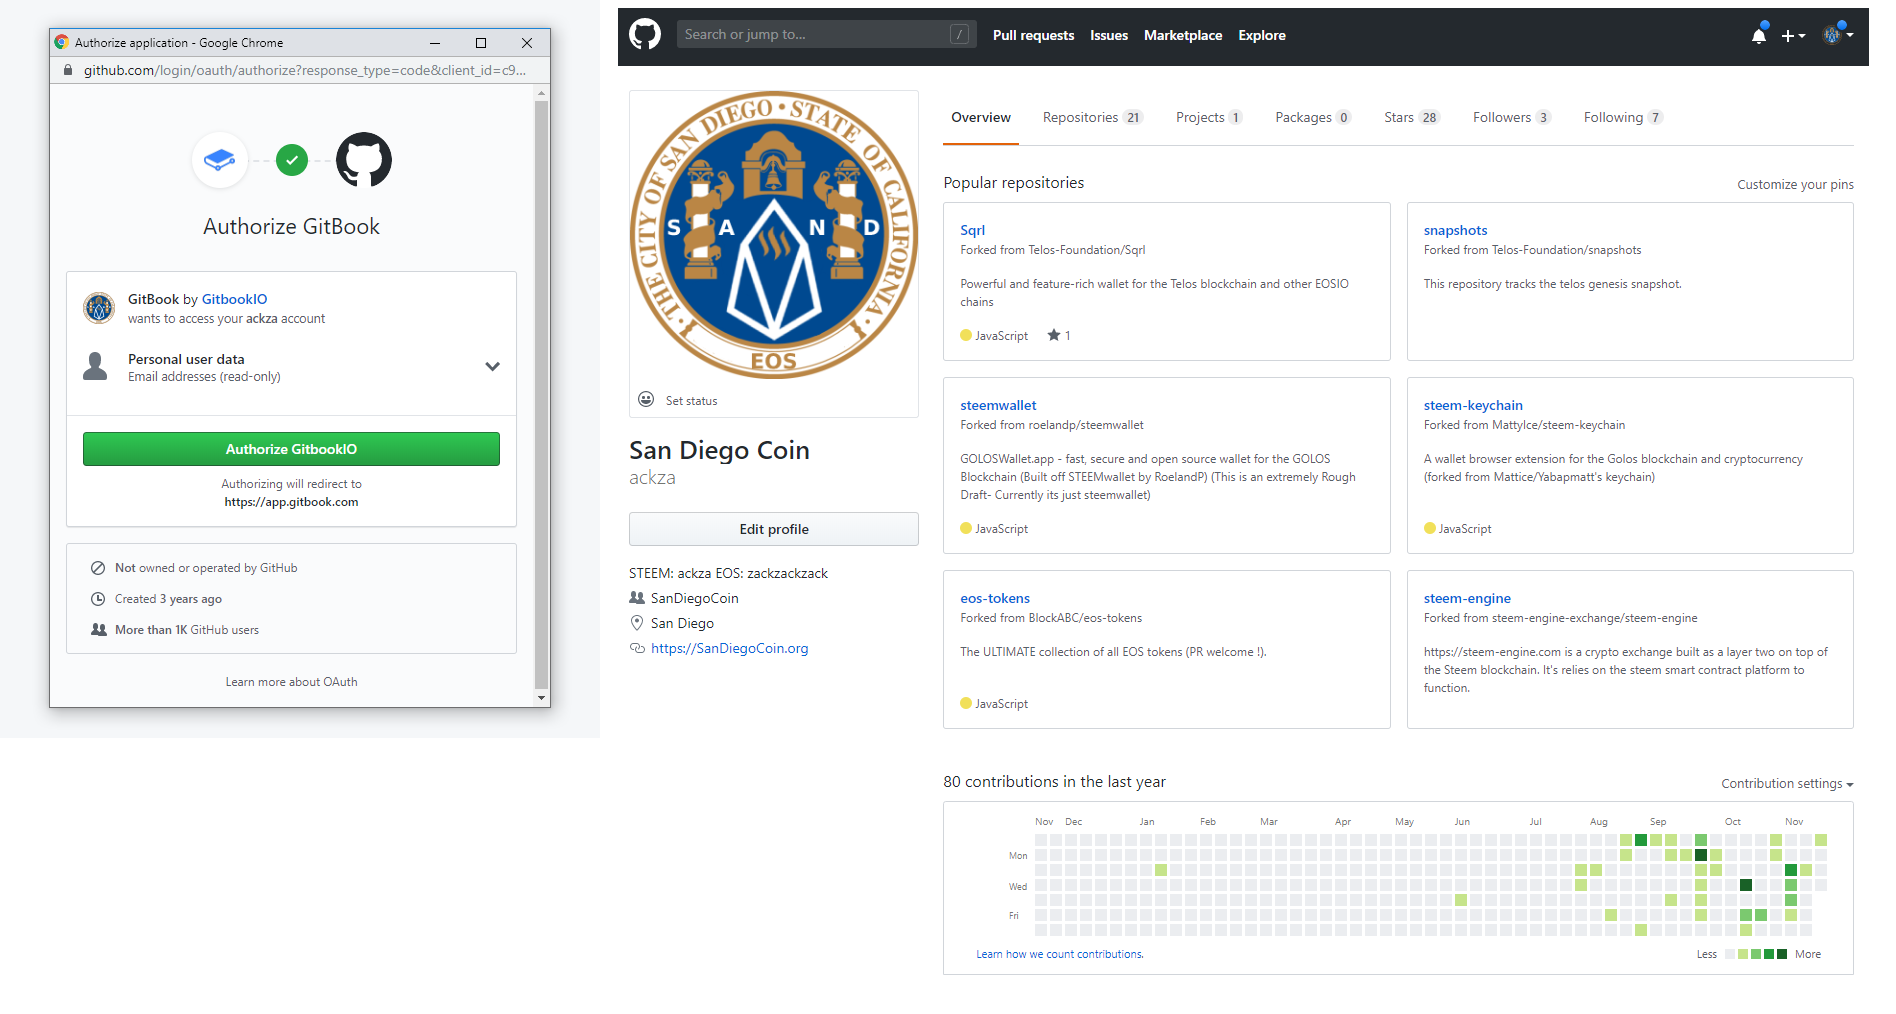The width and height of the screenshot is (1896, 1014).
Task: Open Marketplace in the GitHub header
Action: click(1183, 35)
